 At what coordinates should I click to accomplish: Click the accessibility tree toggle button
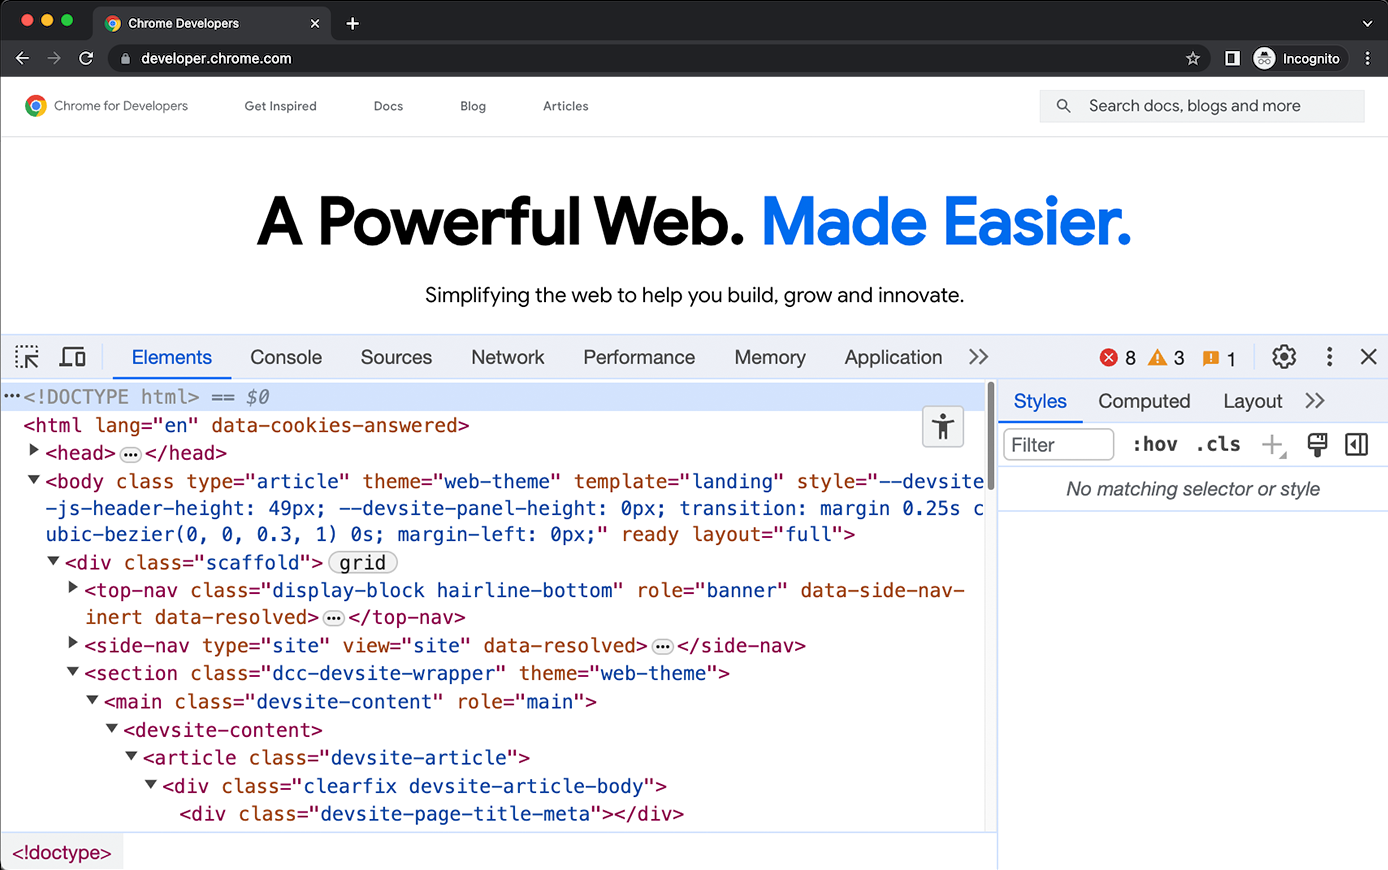[x=943, y=427]
